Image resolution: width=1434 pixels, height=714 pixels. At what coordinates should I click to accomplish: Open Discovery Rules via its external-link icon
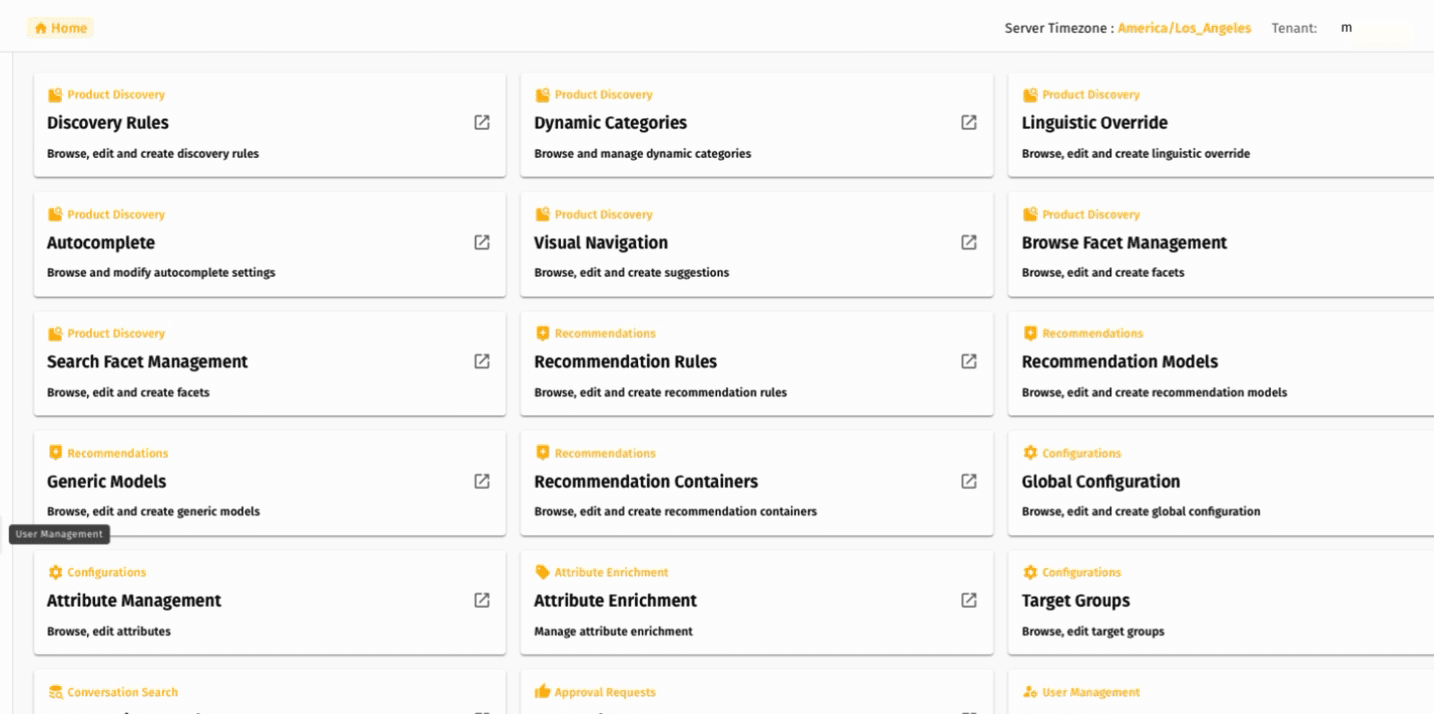pyautogui.click(x=482, y=122)
